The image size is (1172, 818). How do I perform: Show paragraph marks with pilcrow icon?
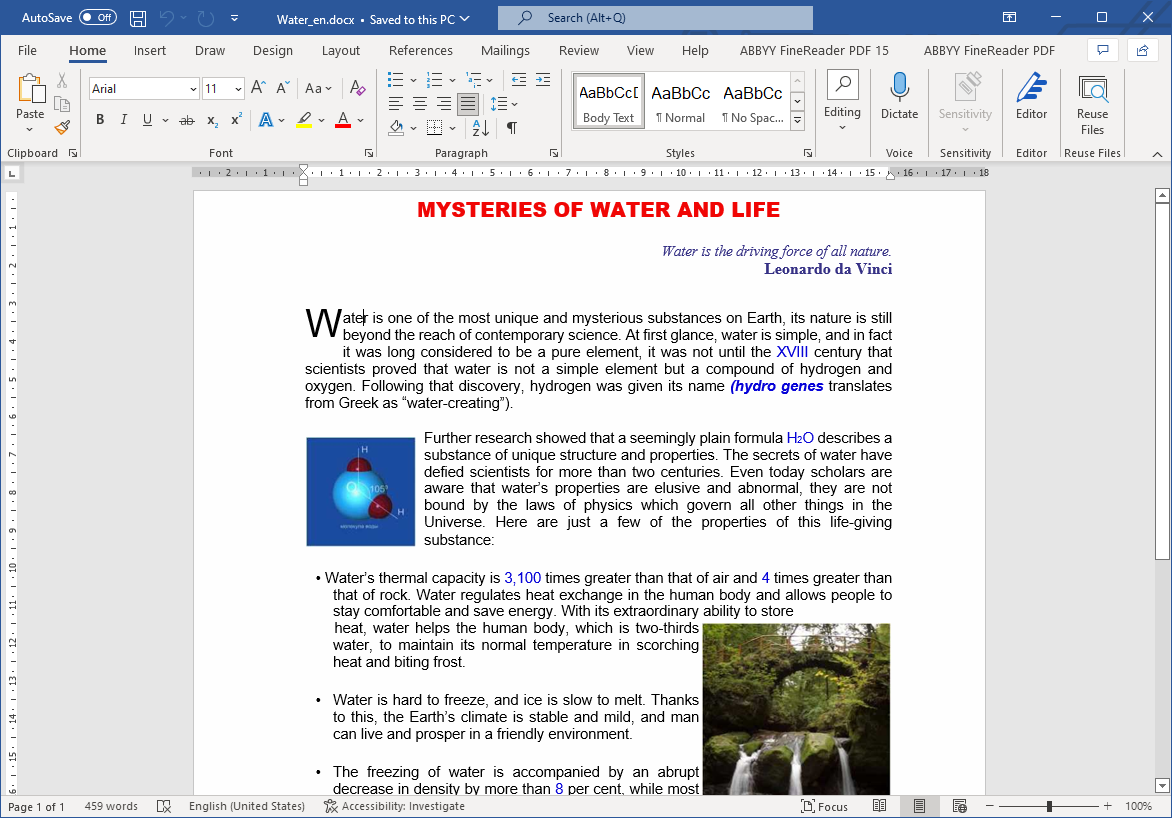point(512,128)
